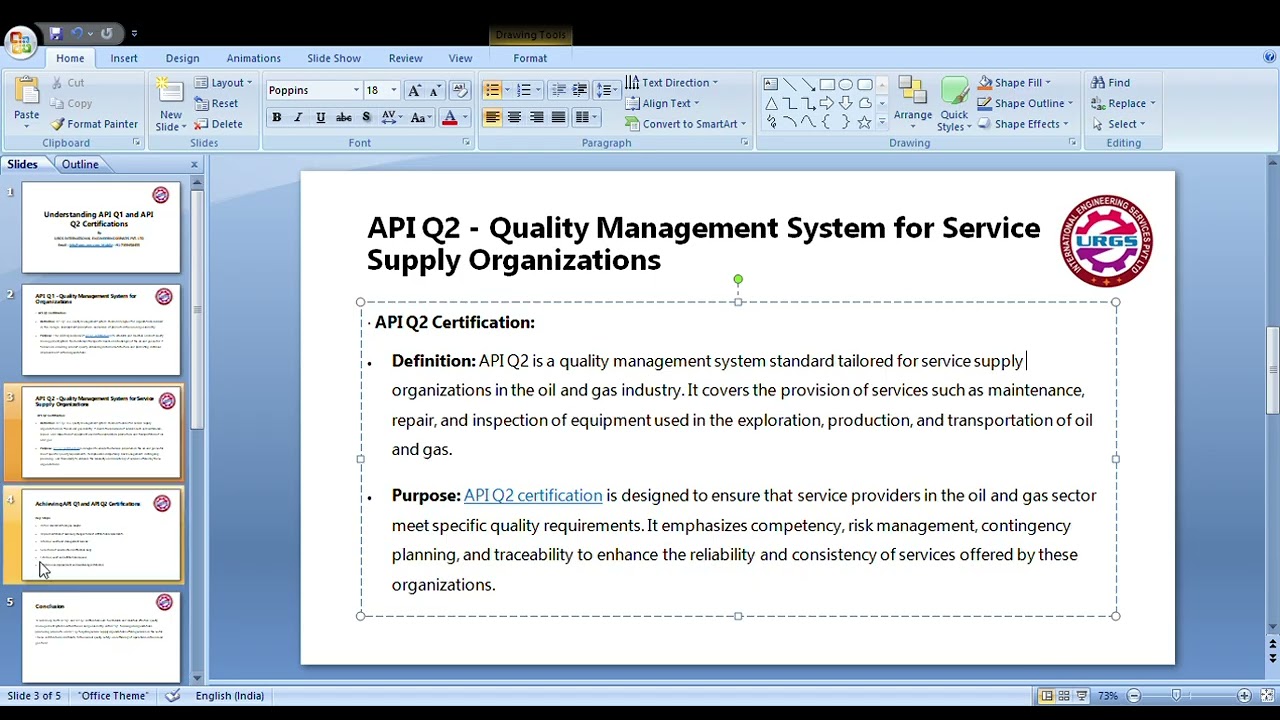Open font size dropdown
The height and width of the screenshot is (720, 1280).
pyautogui.click(x=393, y=90)
